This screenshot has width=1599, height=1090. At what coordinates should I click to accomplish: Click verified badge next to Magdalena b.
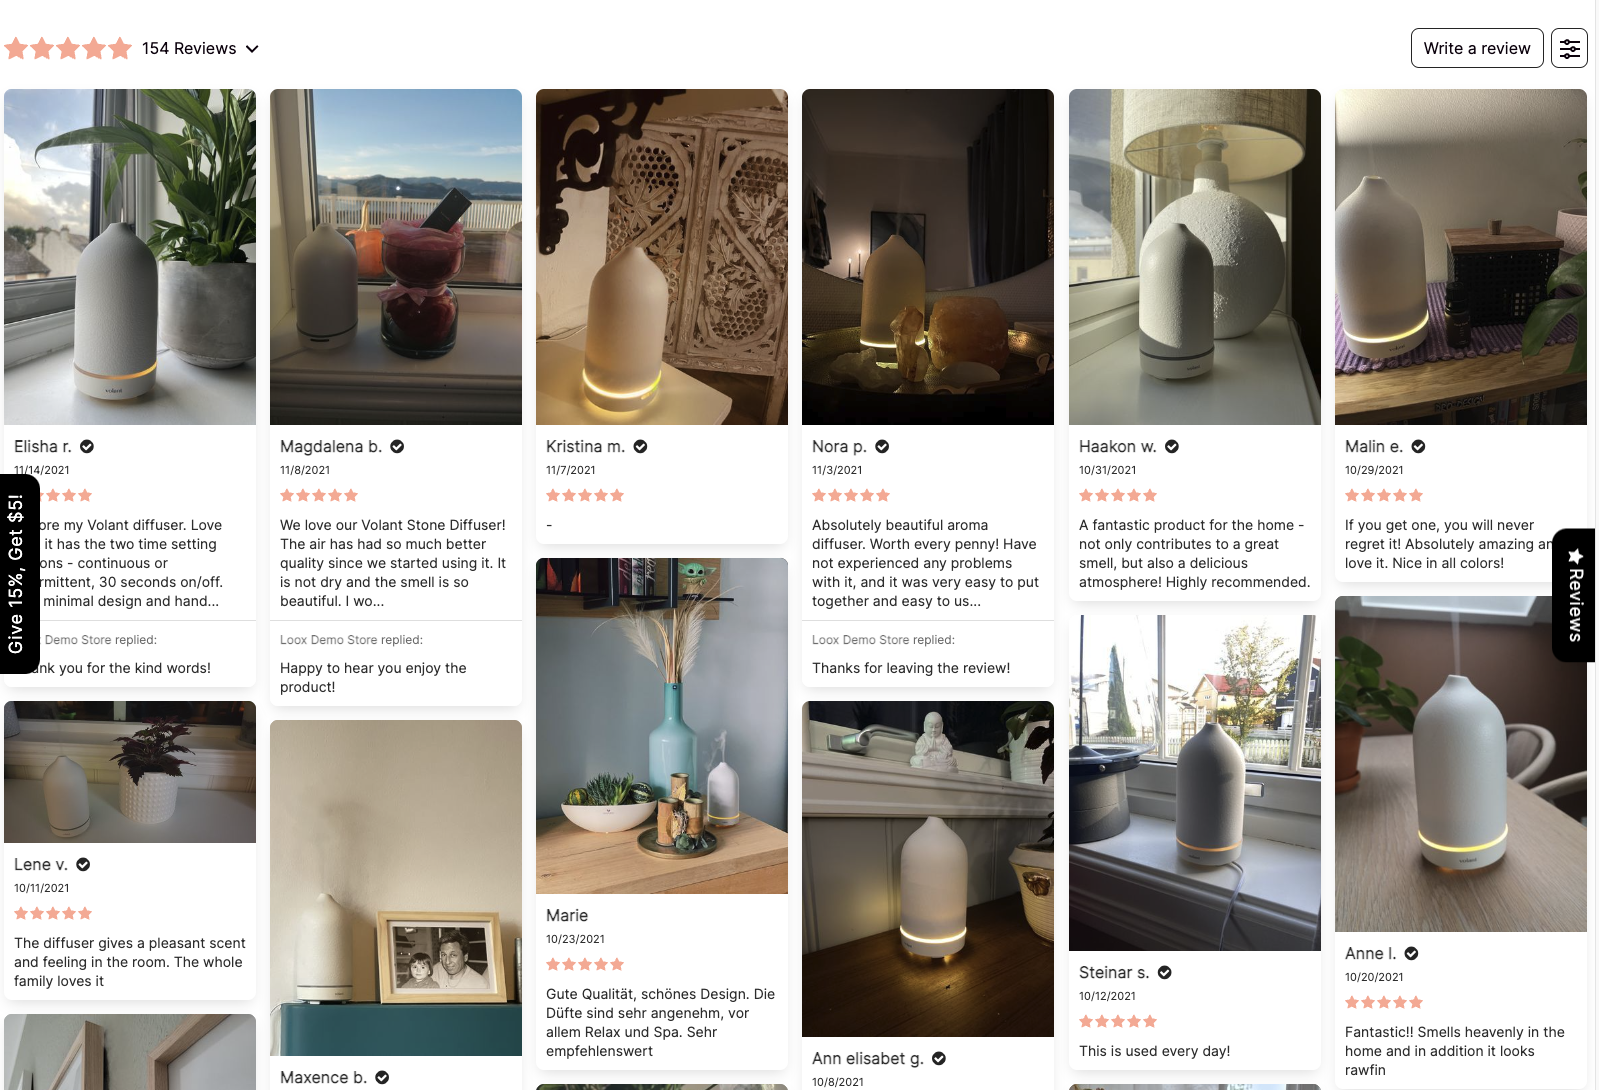point(397,447)
